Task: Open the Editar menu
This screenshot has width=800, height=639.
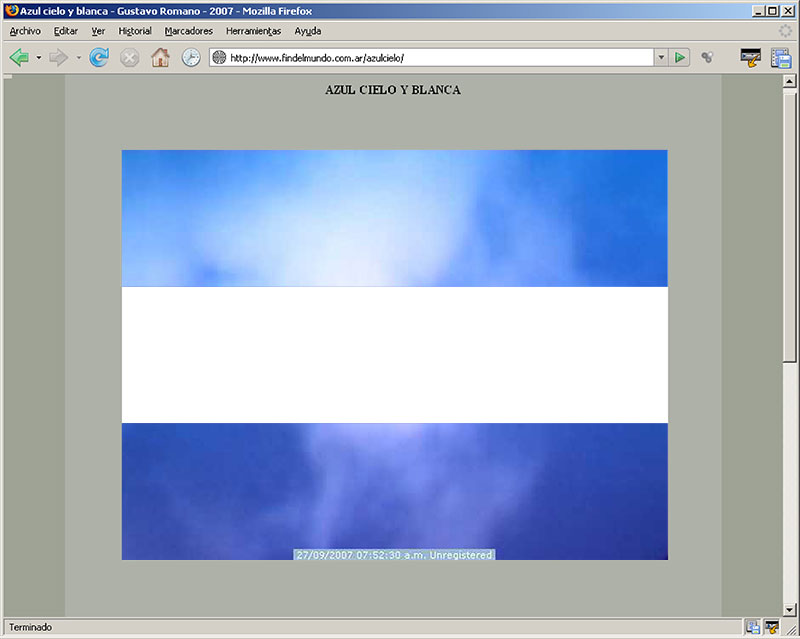Action: [x=66, y=31]
